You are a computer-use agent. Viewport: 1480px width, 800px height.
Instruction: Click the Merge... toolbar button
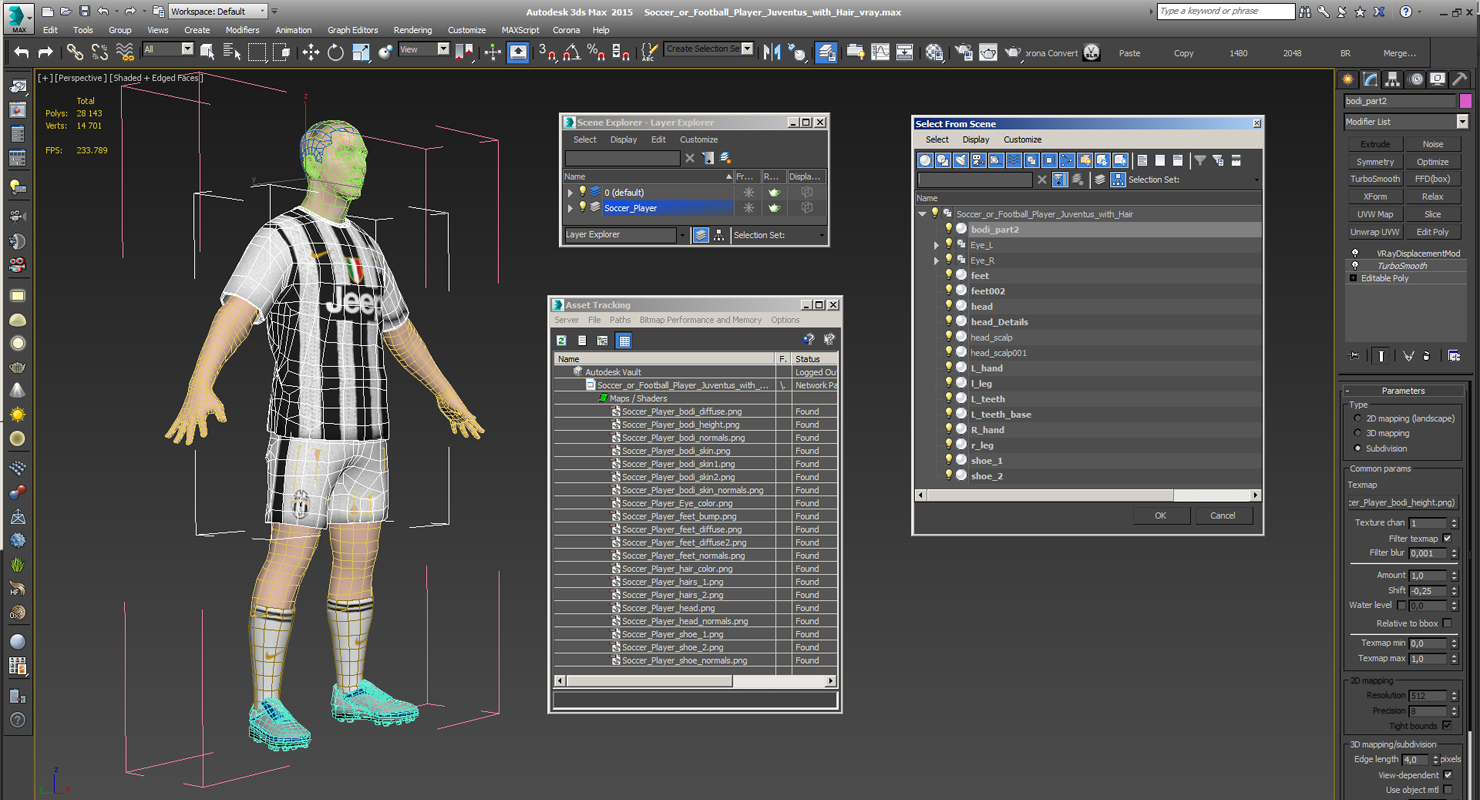click(x=1399, y=53)
